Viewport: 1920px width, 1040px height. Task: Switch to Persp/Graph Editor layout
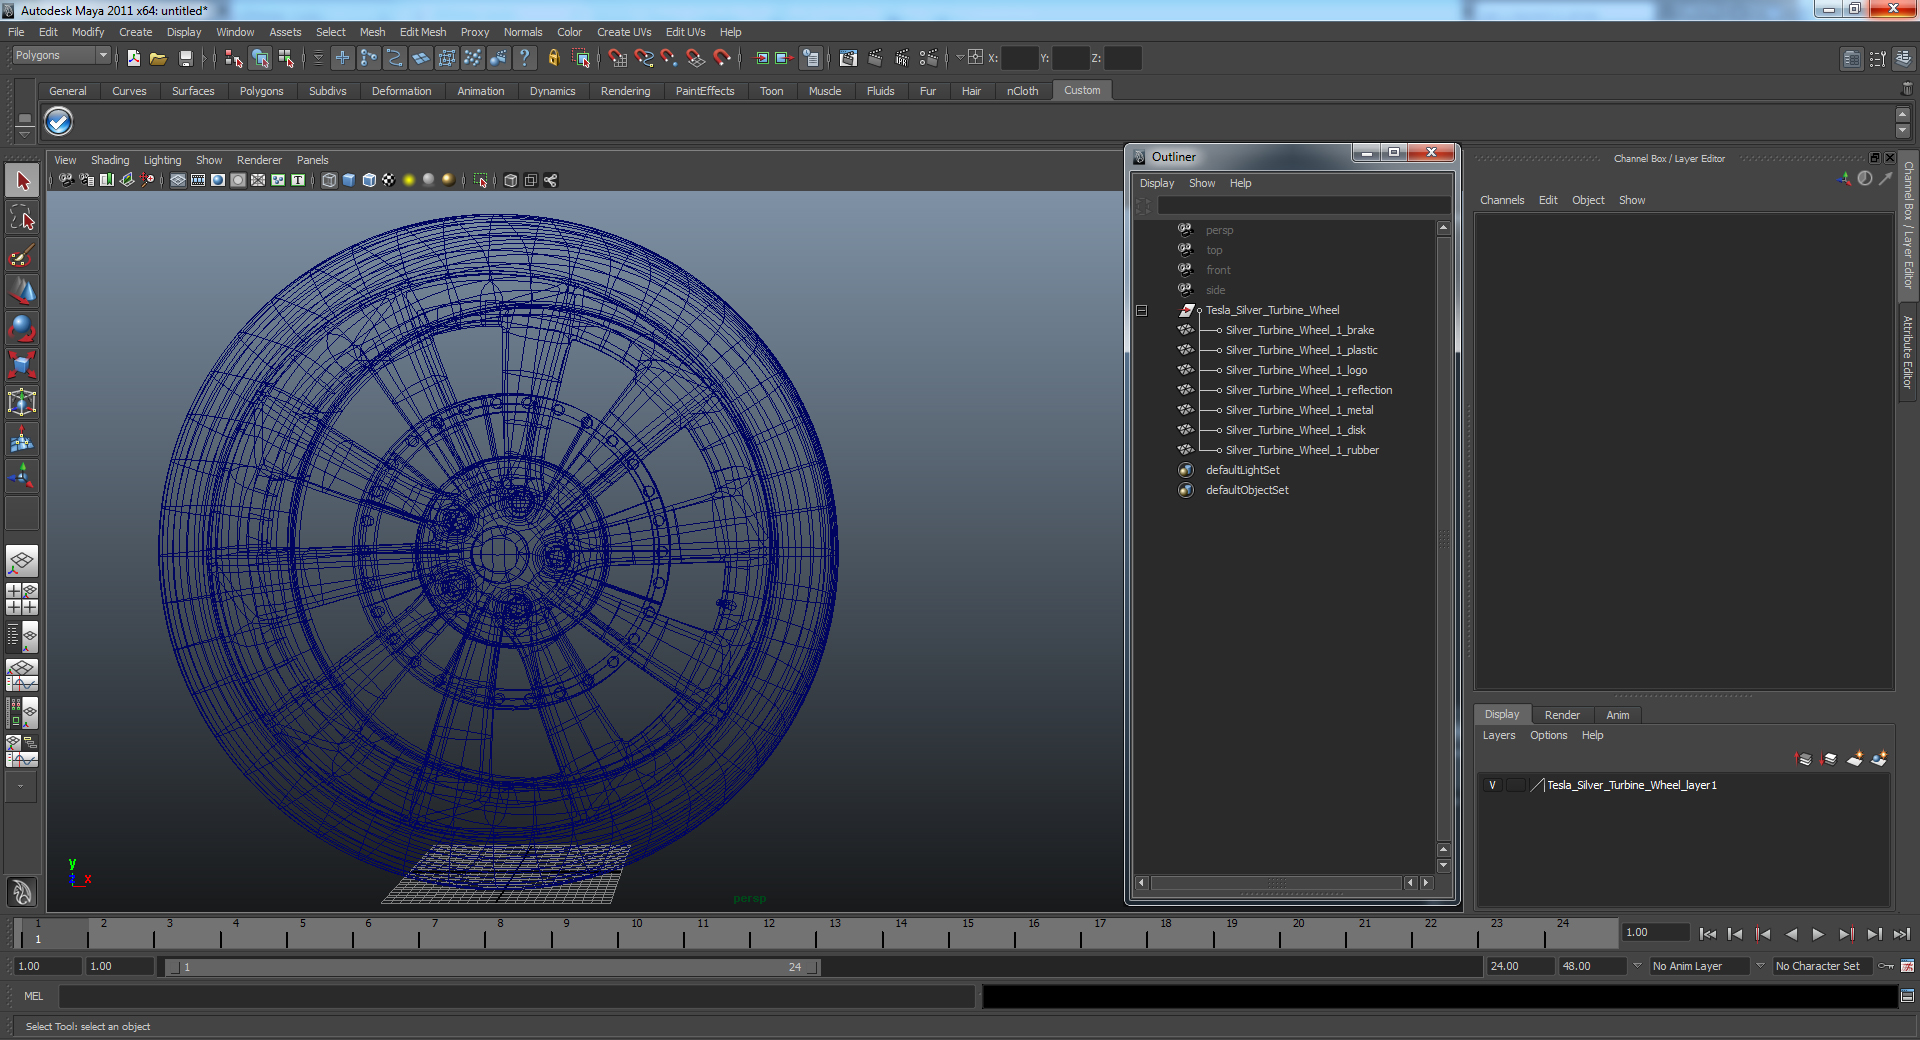22,675
